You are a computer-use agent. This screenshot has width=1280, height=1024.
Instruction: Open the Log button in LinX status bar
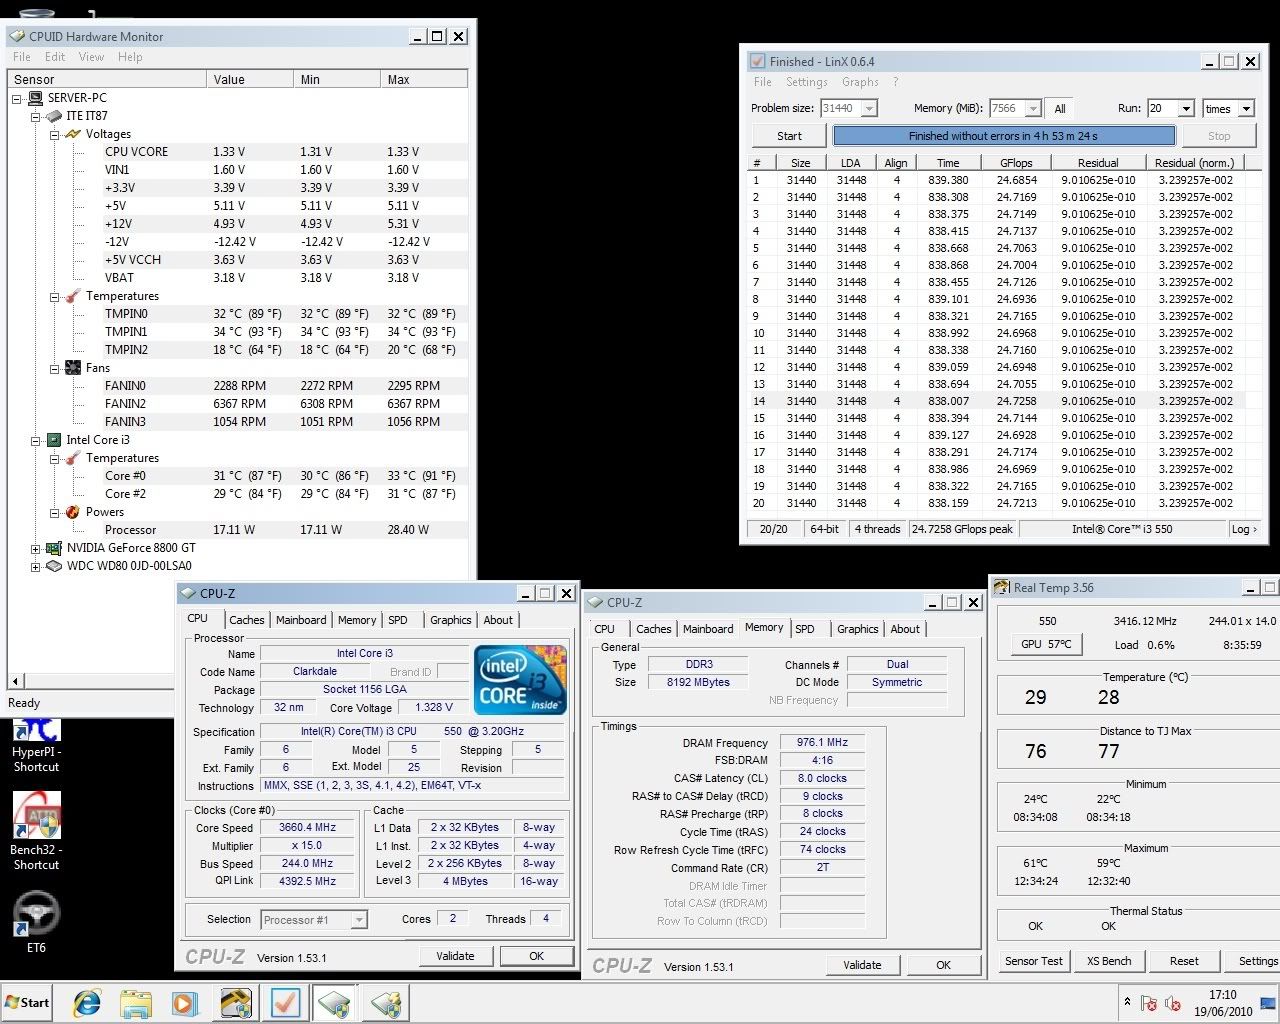(1243, 529)
